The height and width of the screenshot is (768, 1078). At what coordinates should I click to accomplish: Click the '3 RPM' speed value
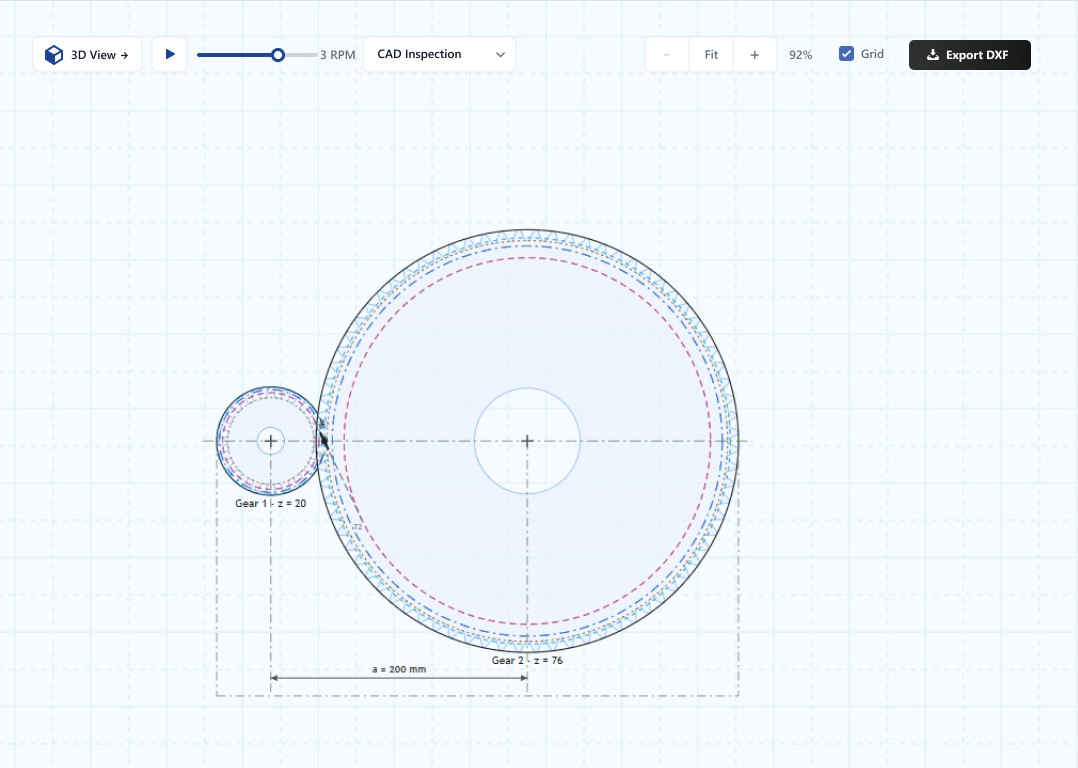click(338, 55)
